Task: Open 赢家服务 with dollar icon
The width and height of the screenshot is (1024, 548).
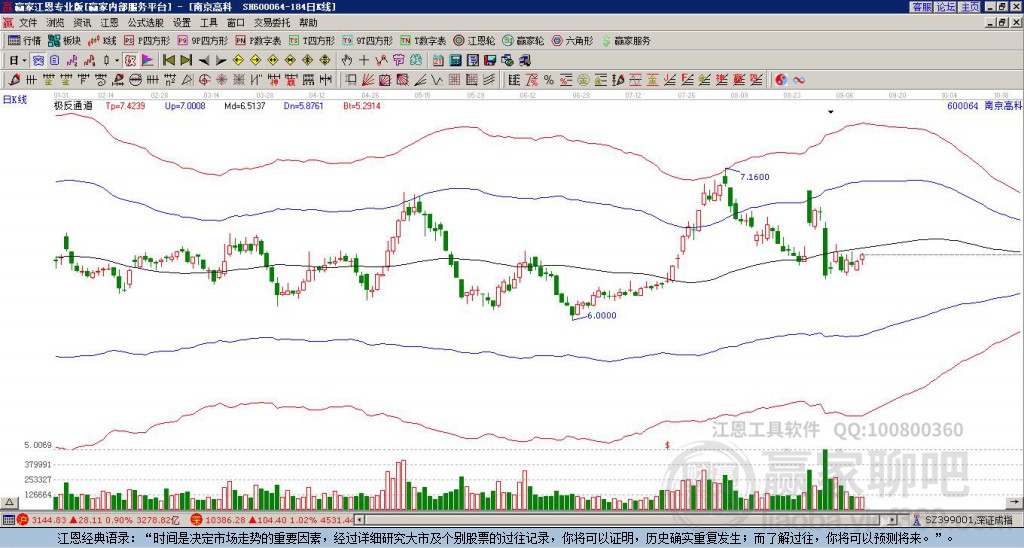Action: [626, 40]
